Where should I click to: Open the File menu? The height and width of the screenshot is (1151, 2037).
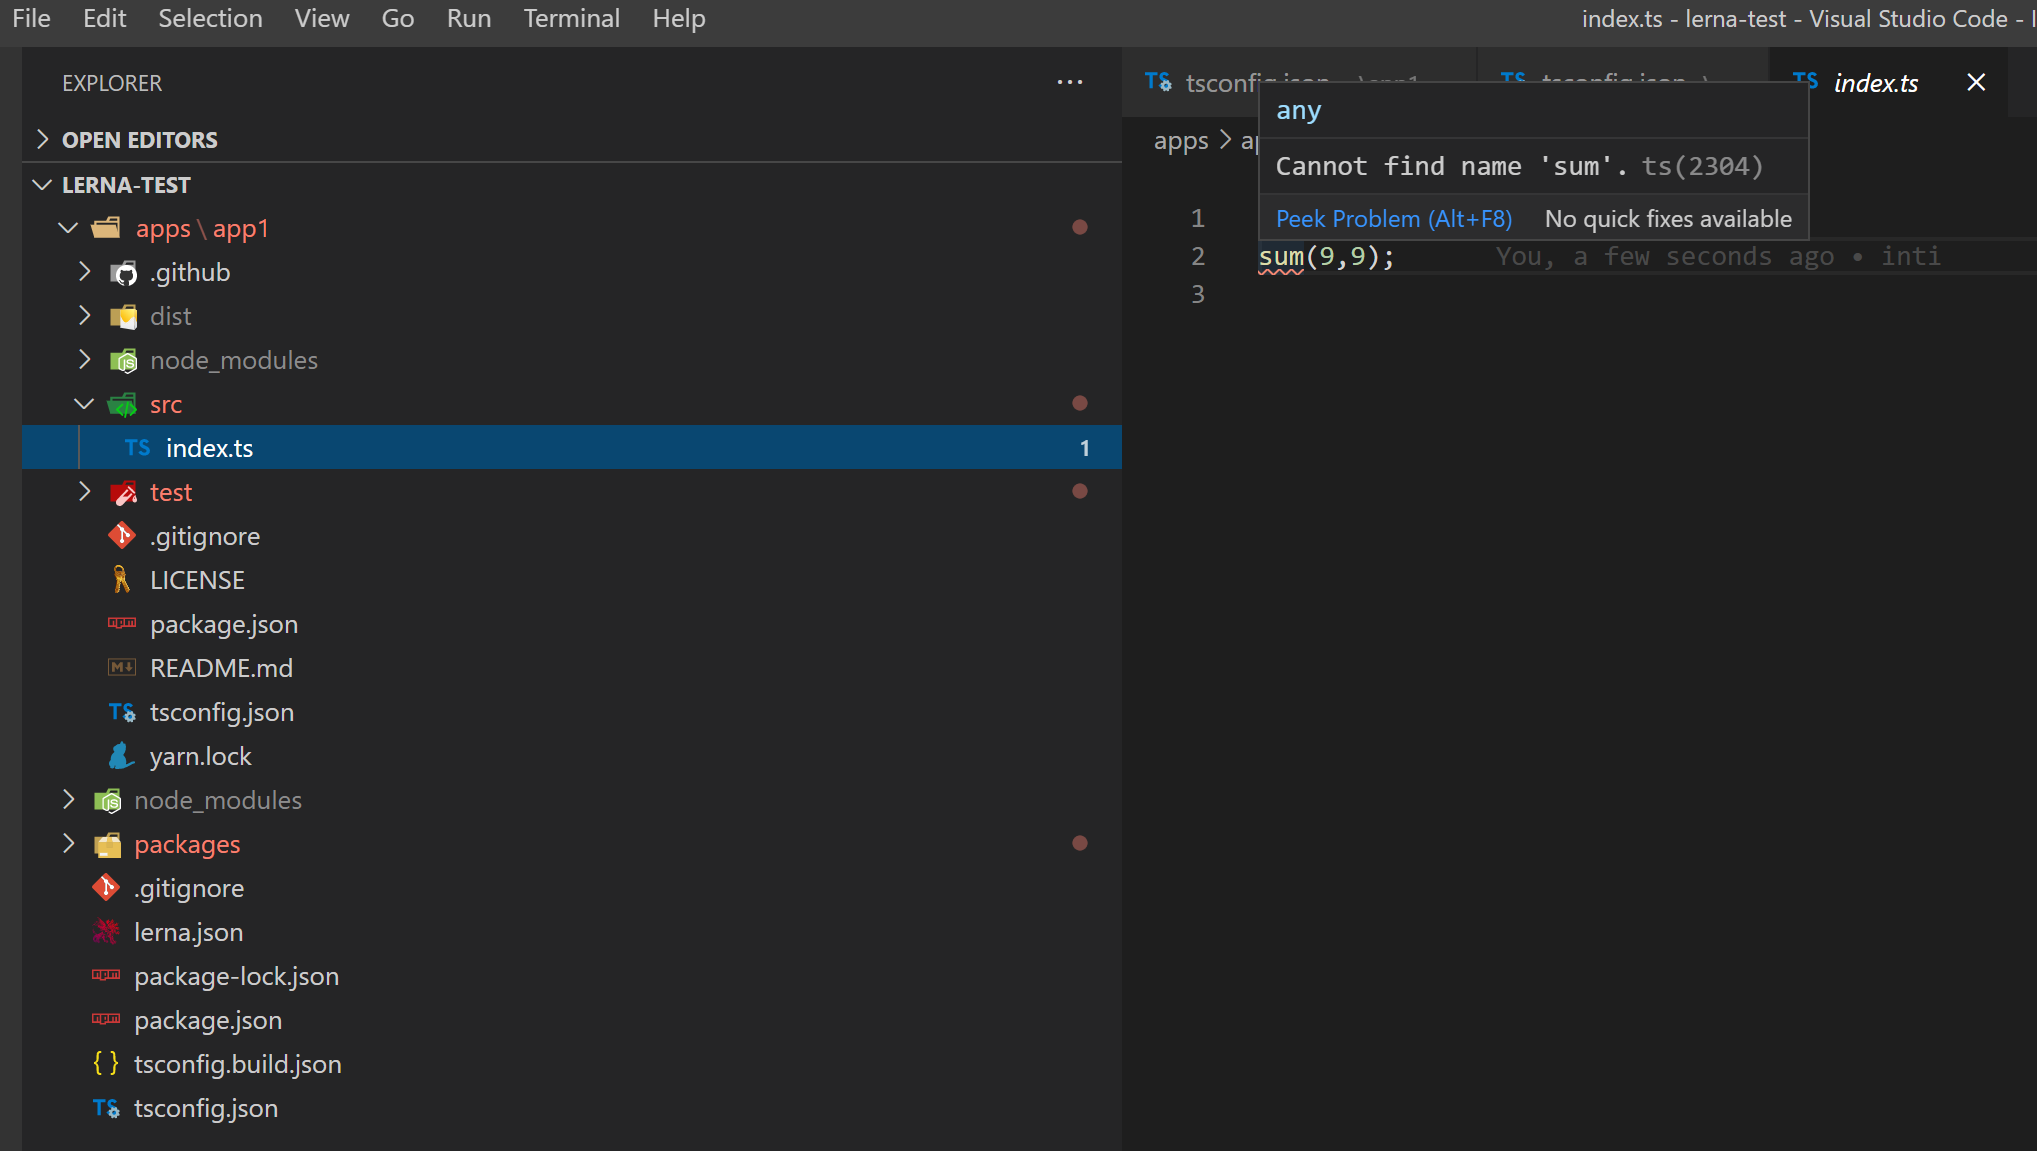click(31, 18)
